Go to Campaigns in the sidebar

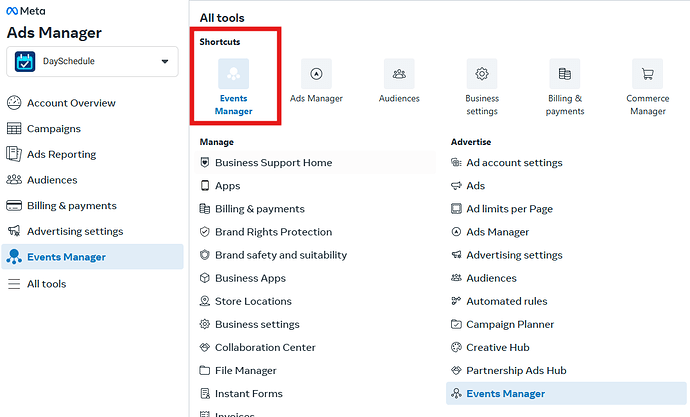pos(54,128)
